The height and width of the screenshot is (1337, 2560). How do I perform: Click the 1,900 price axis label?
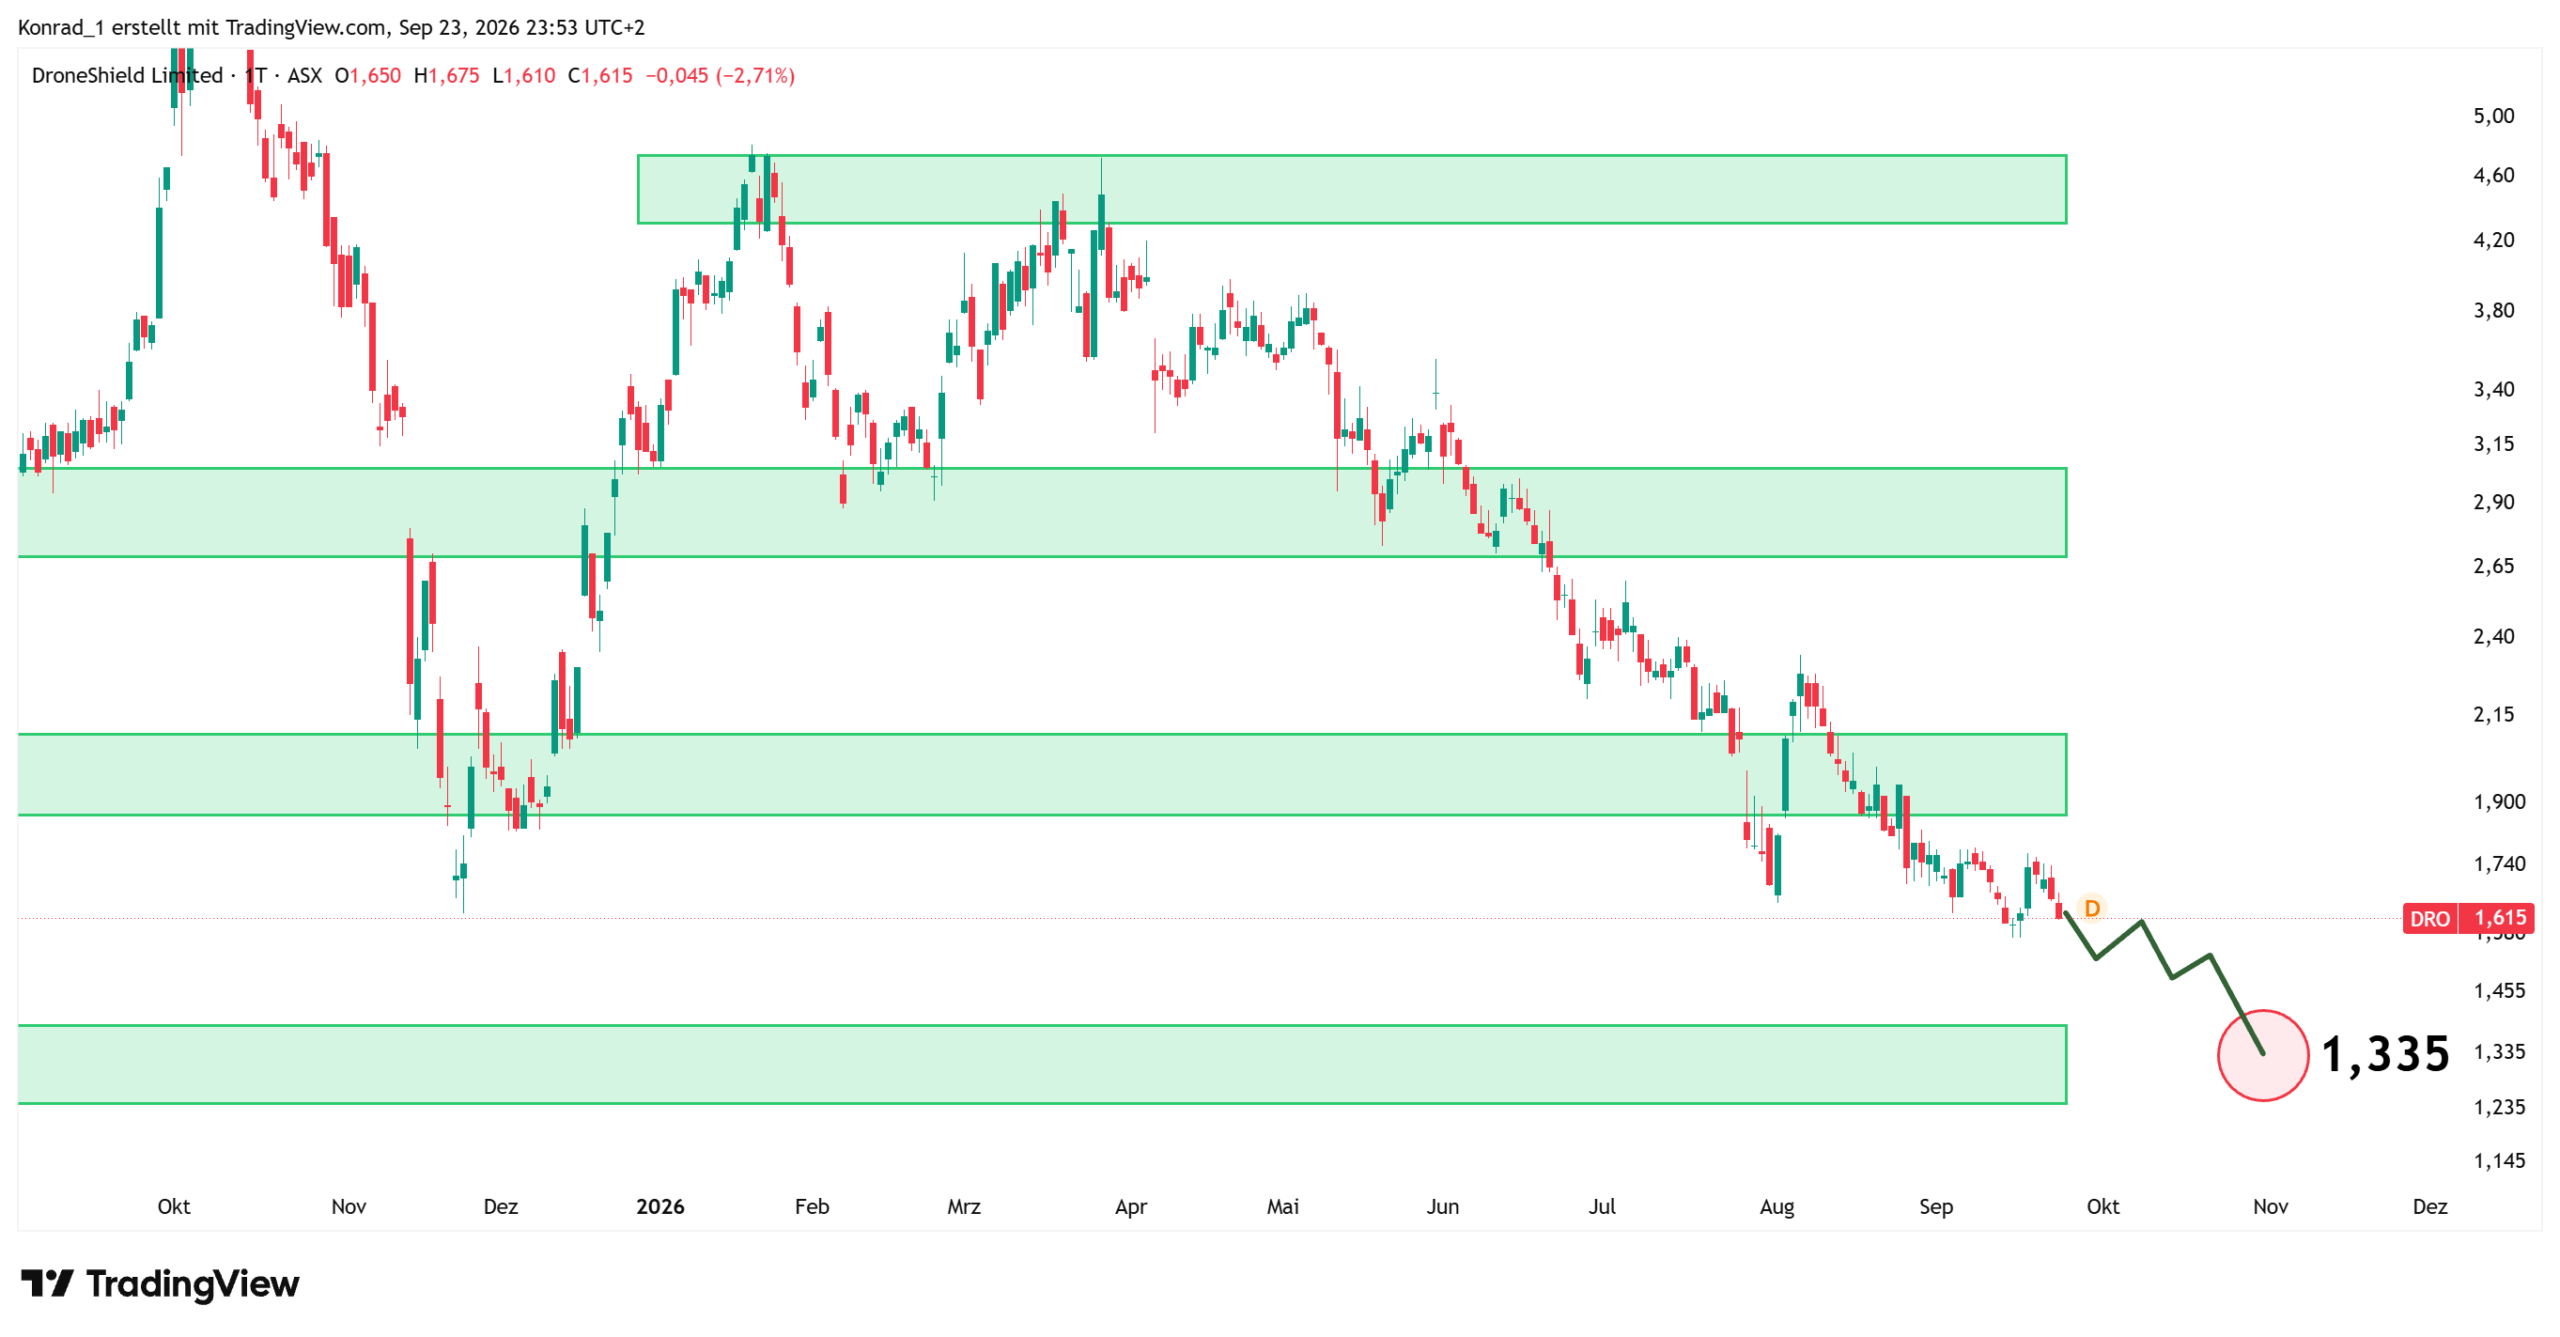(2499, 802)
